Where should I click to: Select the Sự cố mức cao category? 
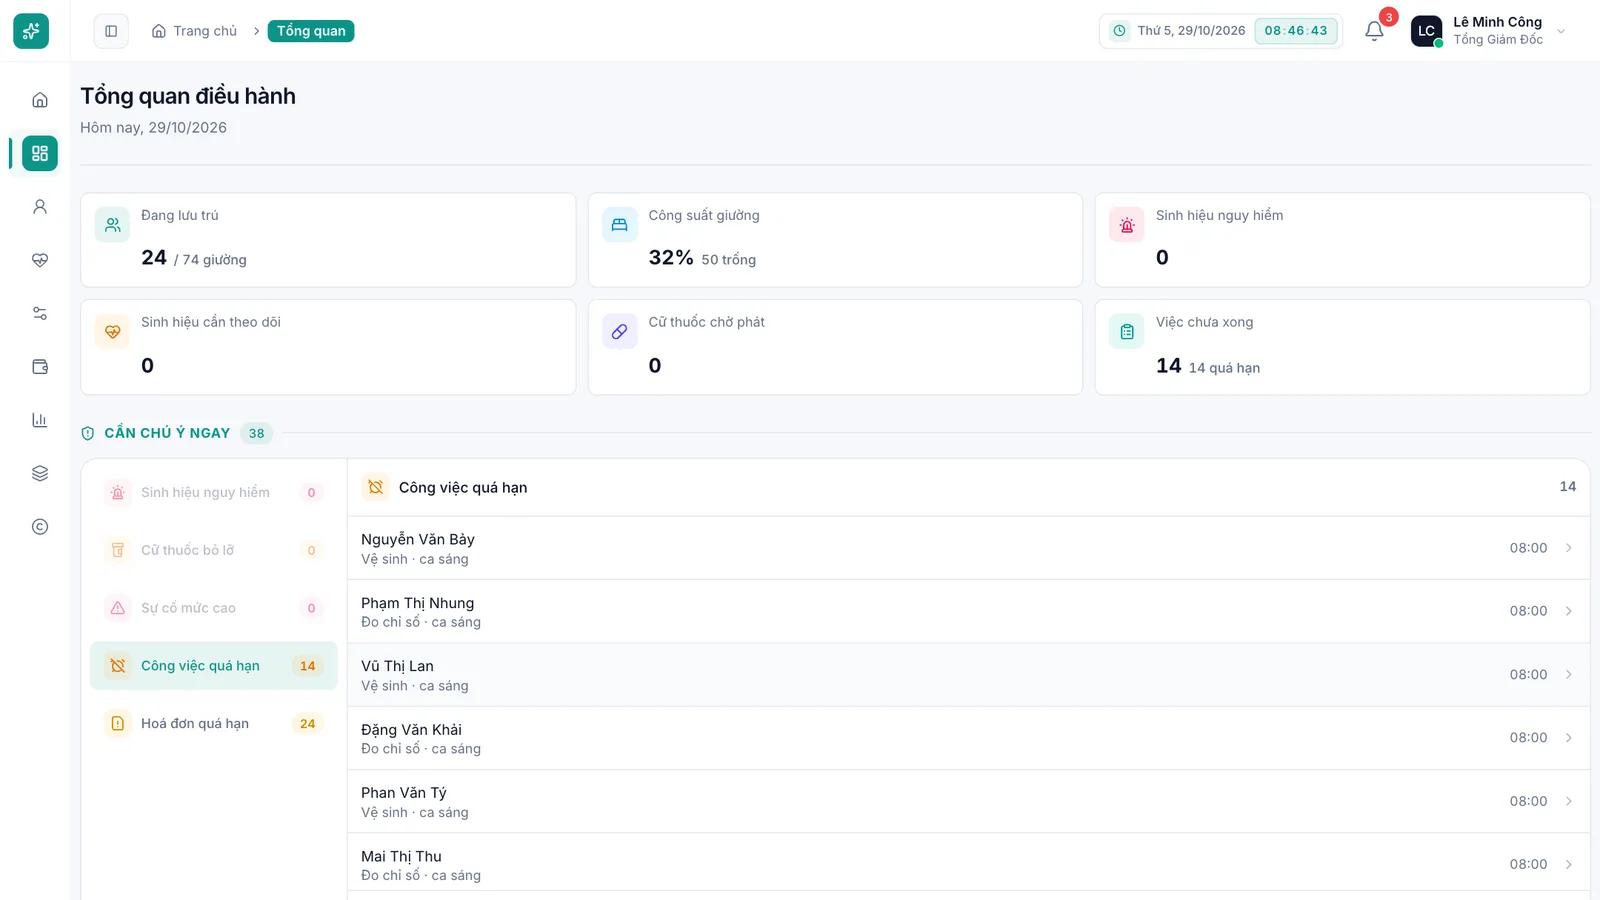click(x=214, y=608)
